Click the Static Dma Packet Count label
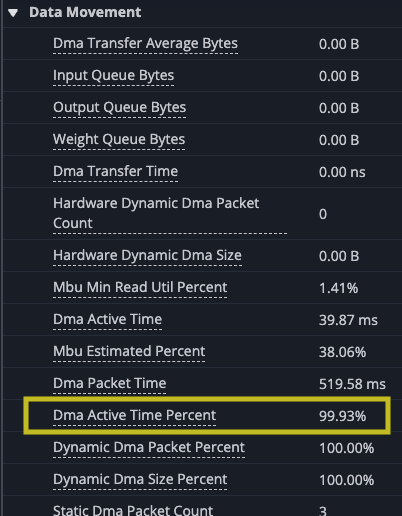402x516 pixels. 133,510
